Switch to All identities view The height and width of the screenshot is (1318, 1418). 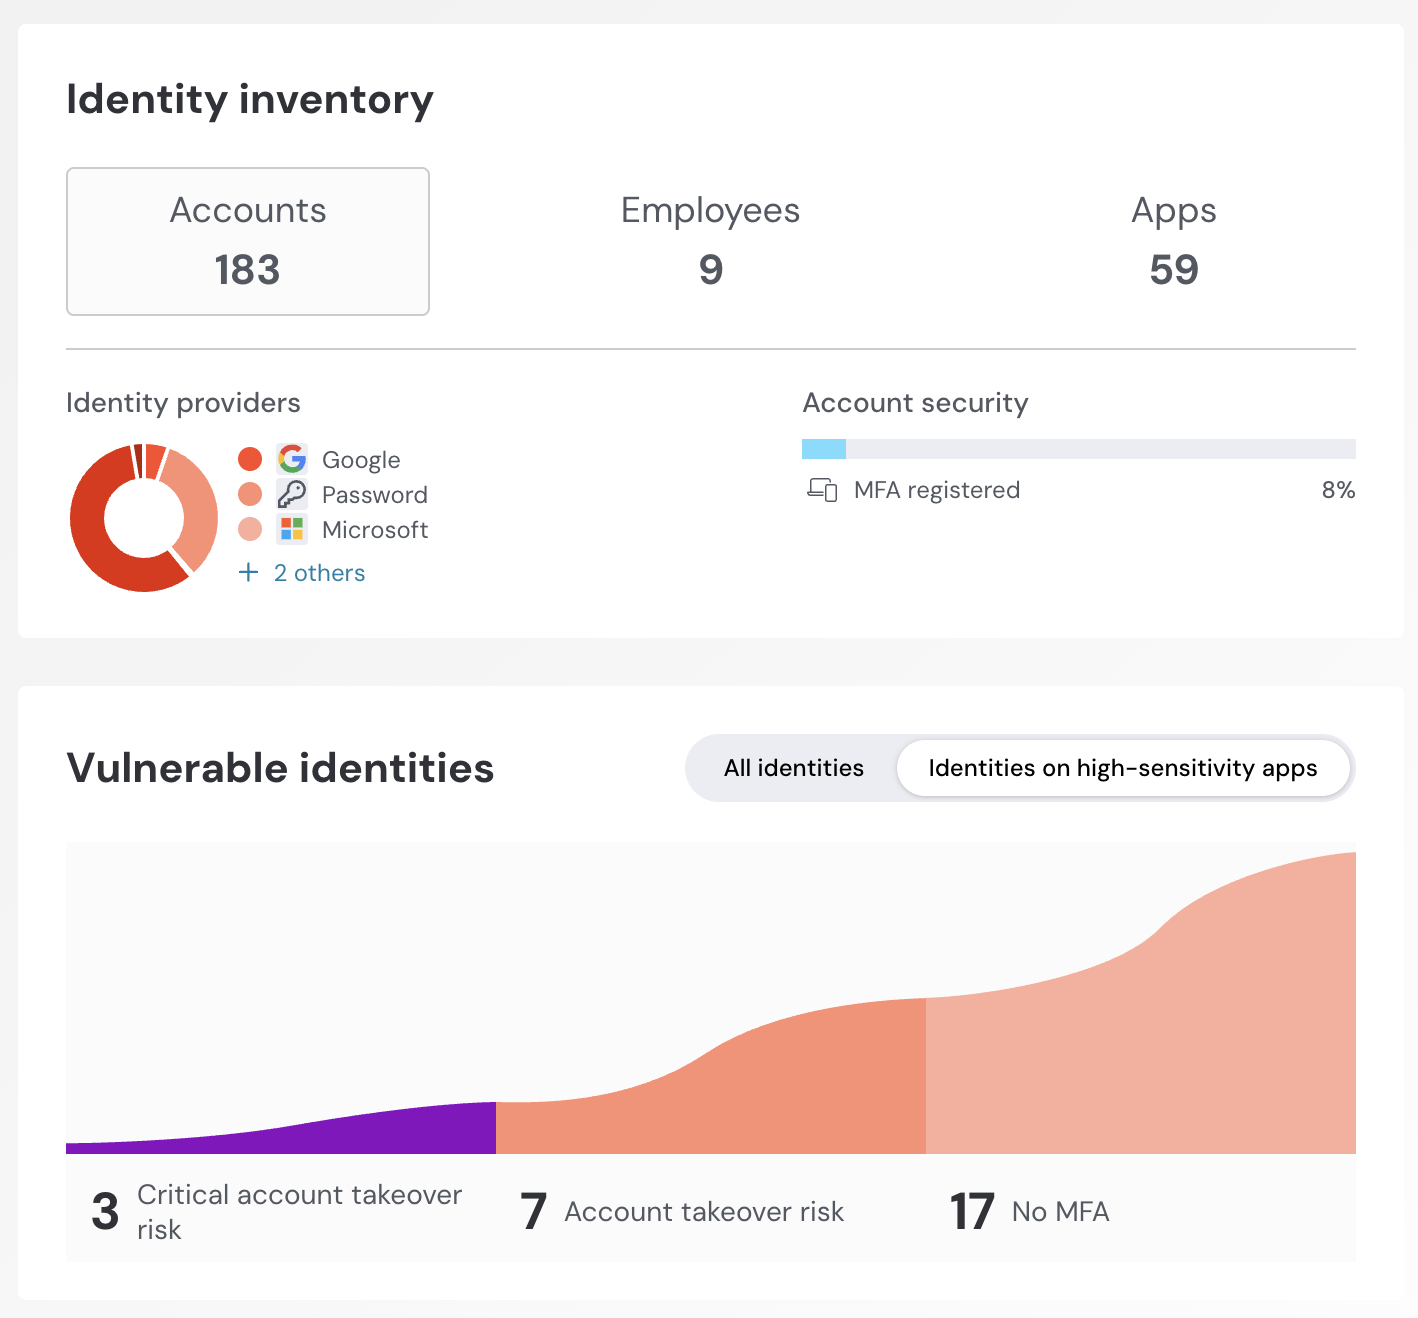793,768
